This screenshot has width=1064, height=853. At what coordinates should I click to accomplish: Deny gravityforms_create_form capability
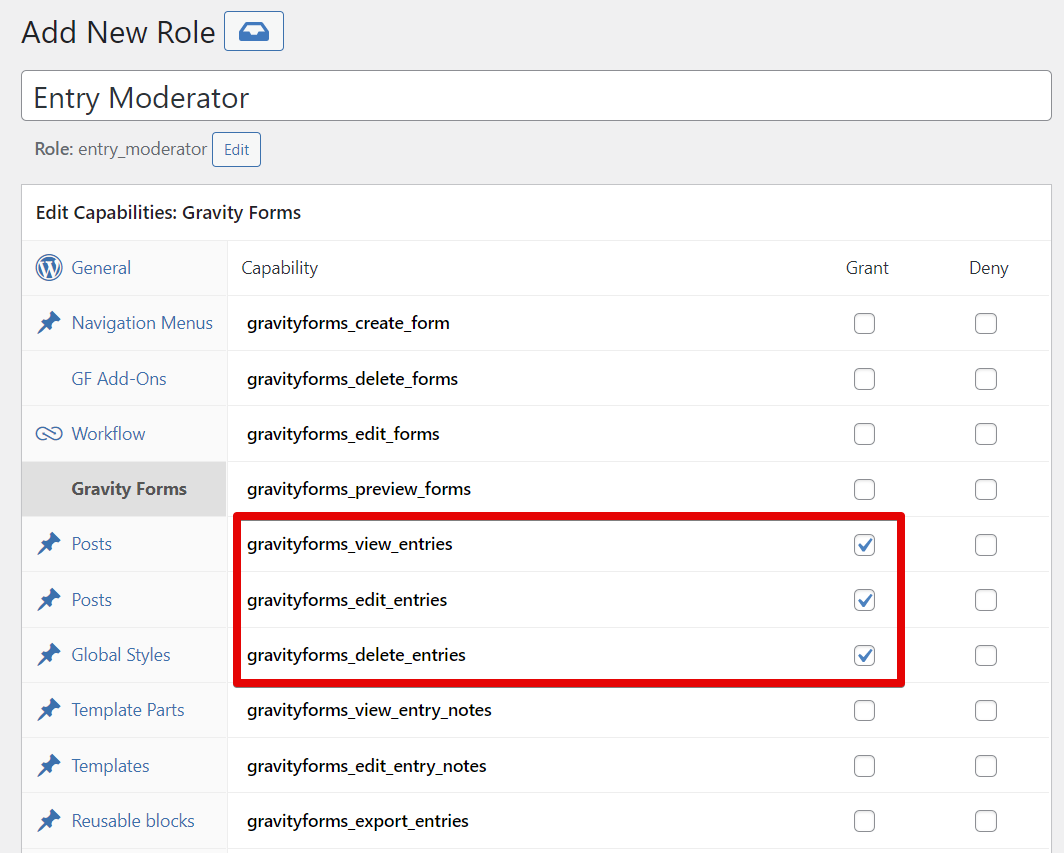(986, 323)
